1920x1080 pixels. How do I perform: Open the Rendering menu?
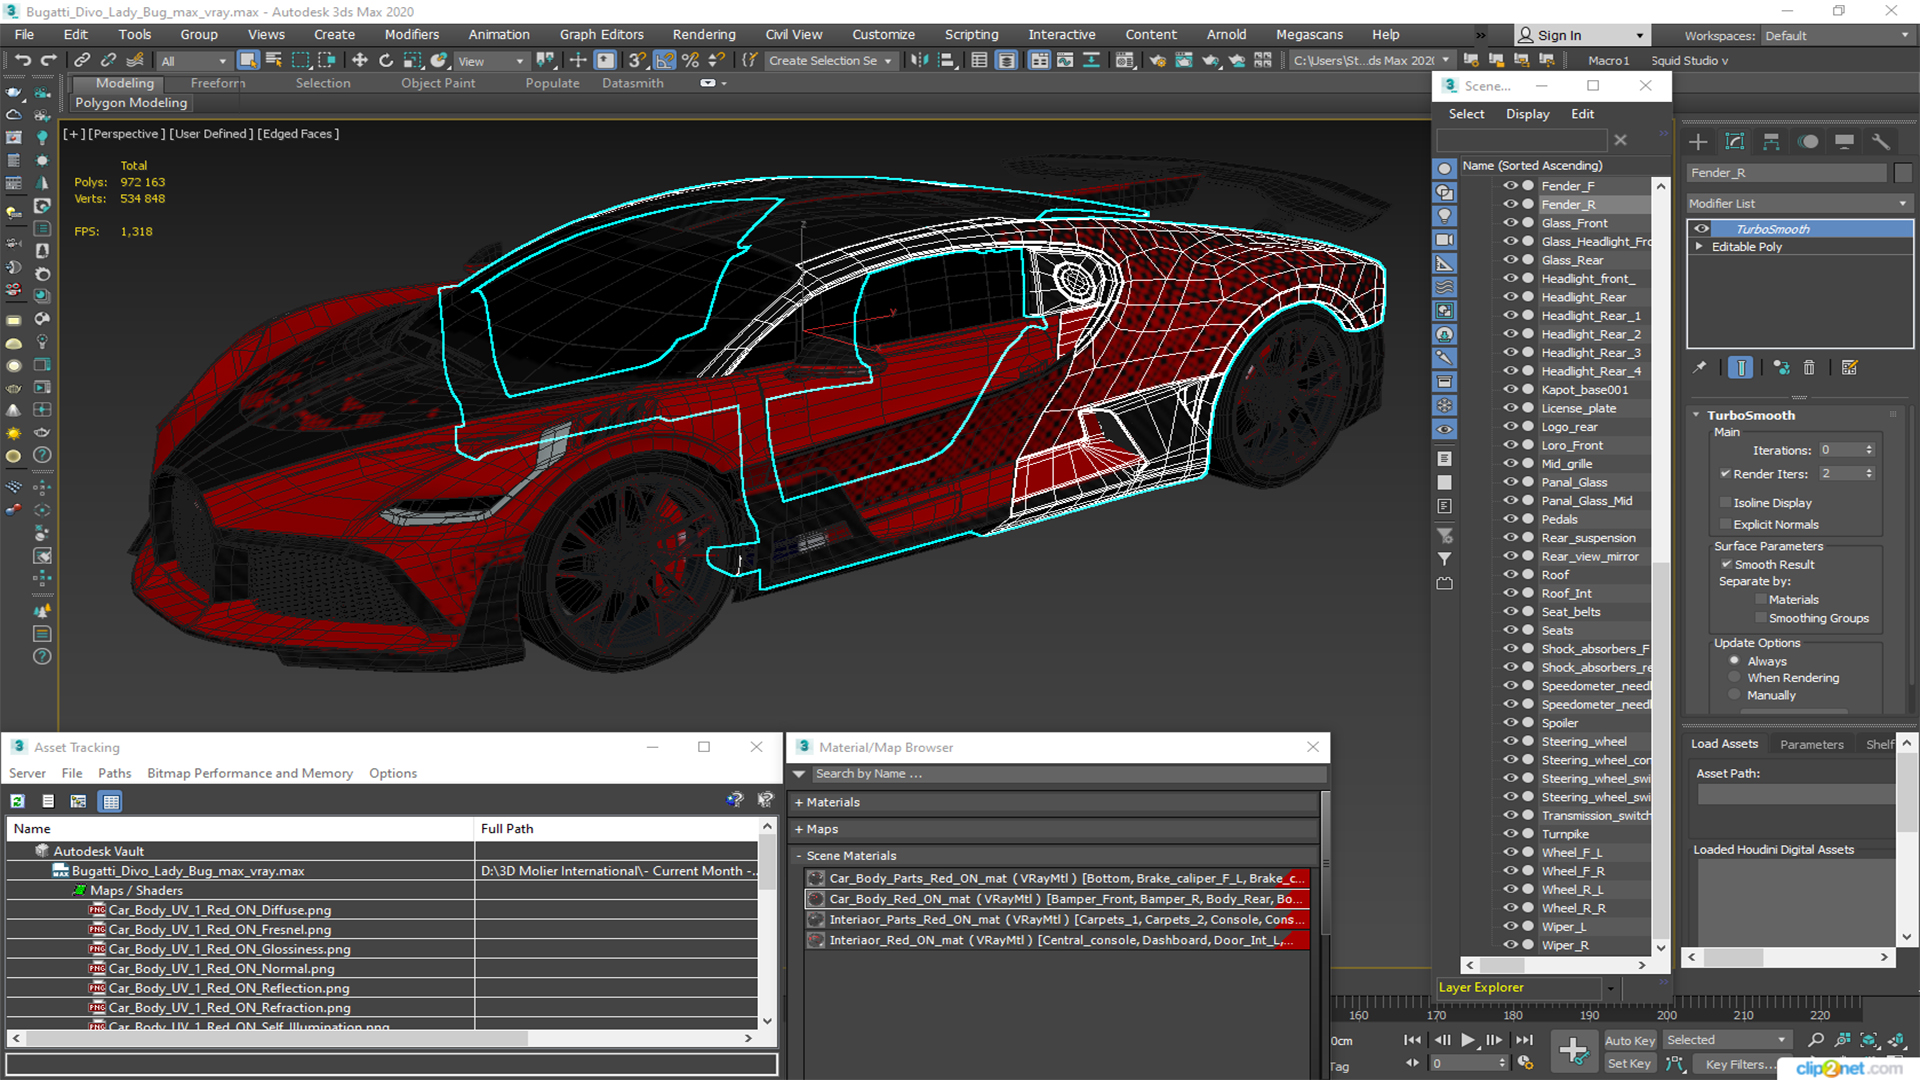click(703, 34)
